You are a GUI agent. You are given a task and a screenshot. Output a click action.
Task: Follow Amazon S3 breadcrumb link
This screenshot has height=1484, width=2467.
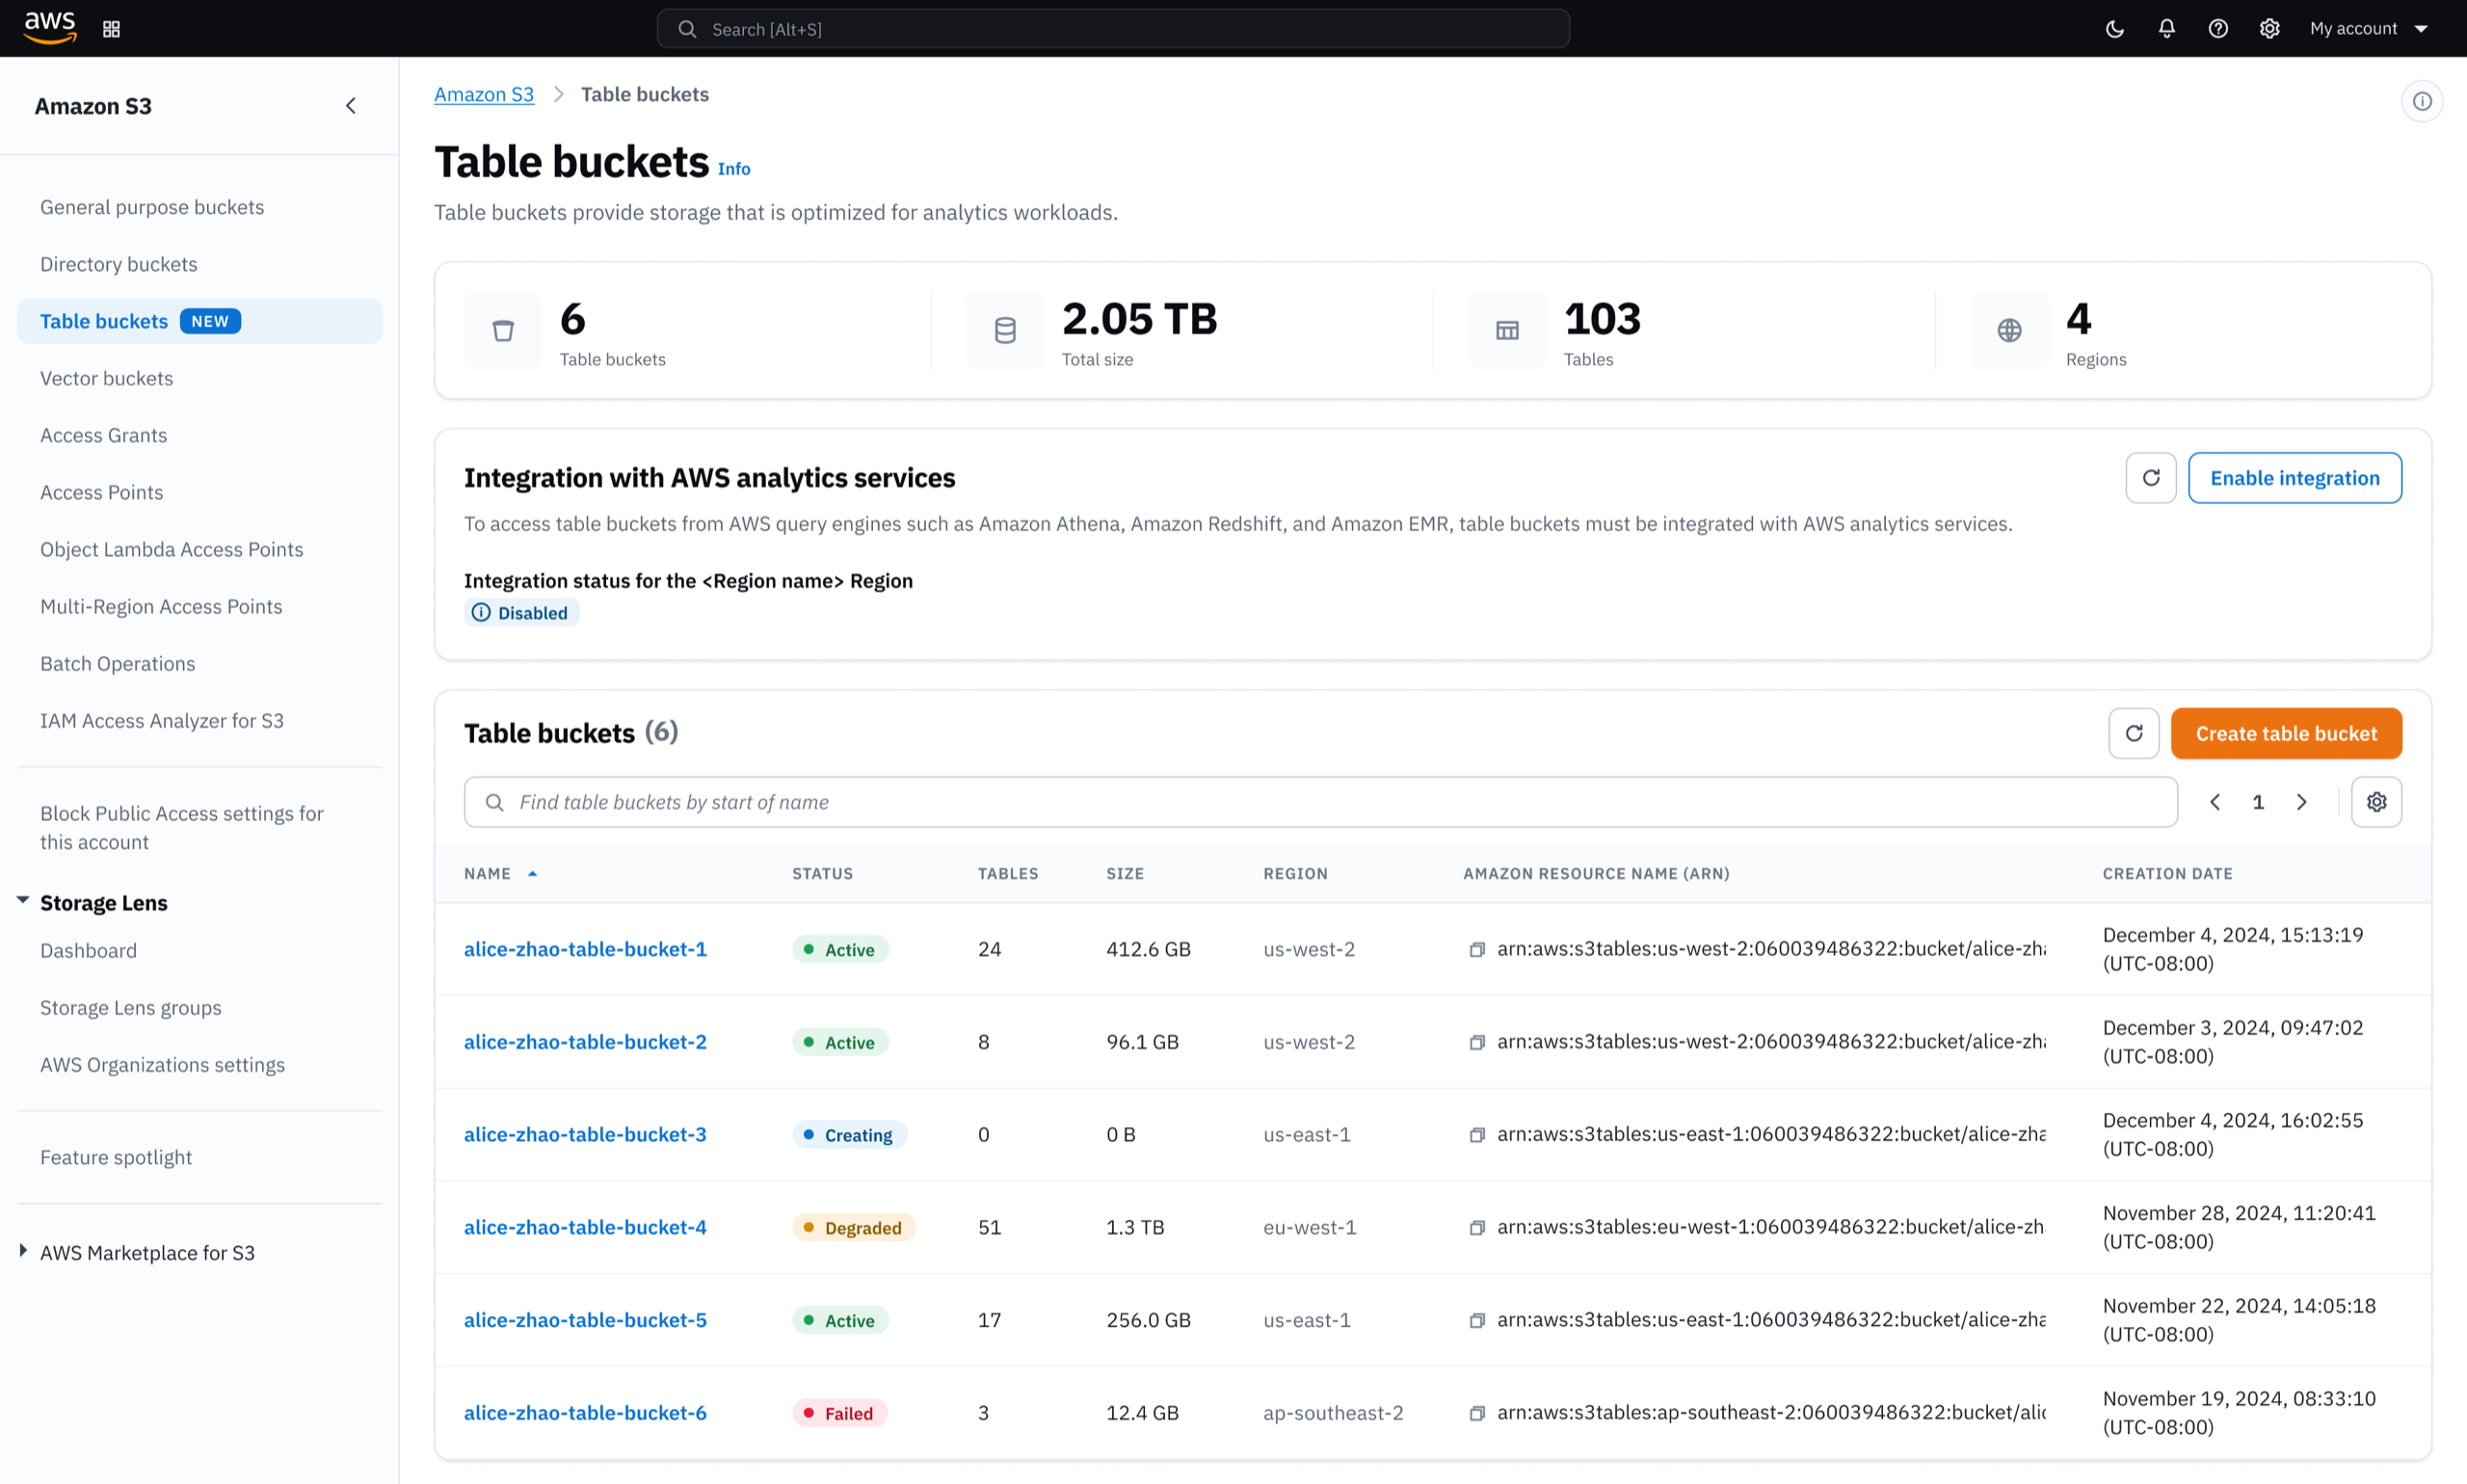(x=484, y=94)
